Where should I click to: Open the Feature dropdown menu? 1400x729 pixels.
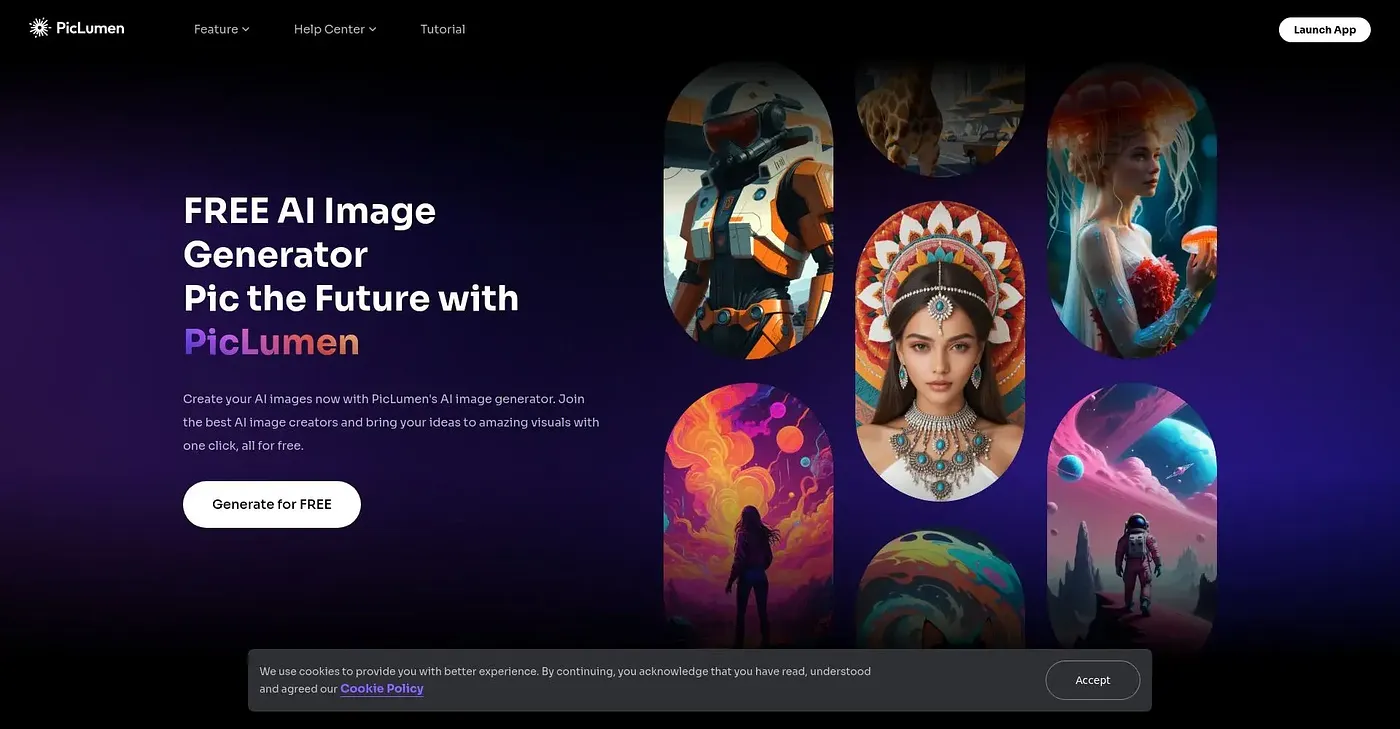[221, 29]
